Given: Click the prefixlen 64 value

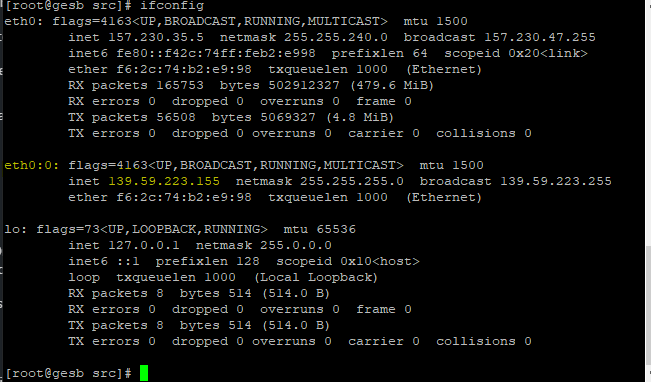Looking at the screenshot, I should [420, 53].
